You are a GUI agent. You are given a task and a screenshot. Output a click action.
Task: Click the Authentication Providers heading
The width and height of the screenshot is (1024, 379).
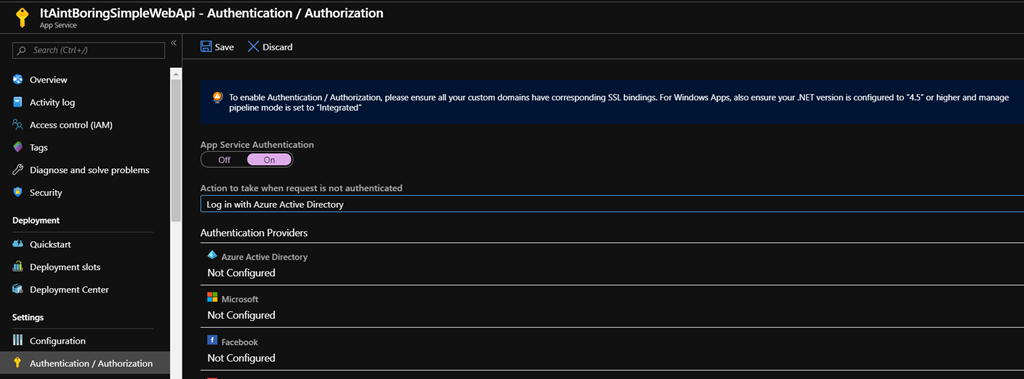254,233
